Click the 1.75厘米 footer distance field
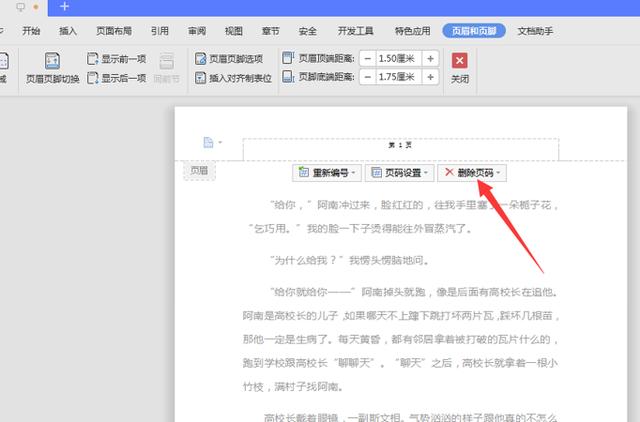The width and height of the screenshot is (640, 422). (x=398, y=77)
